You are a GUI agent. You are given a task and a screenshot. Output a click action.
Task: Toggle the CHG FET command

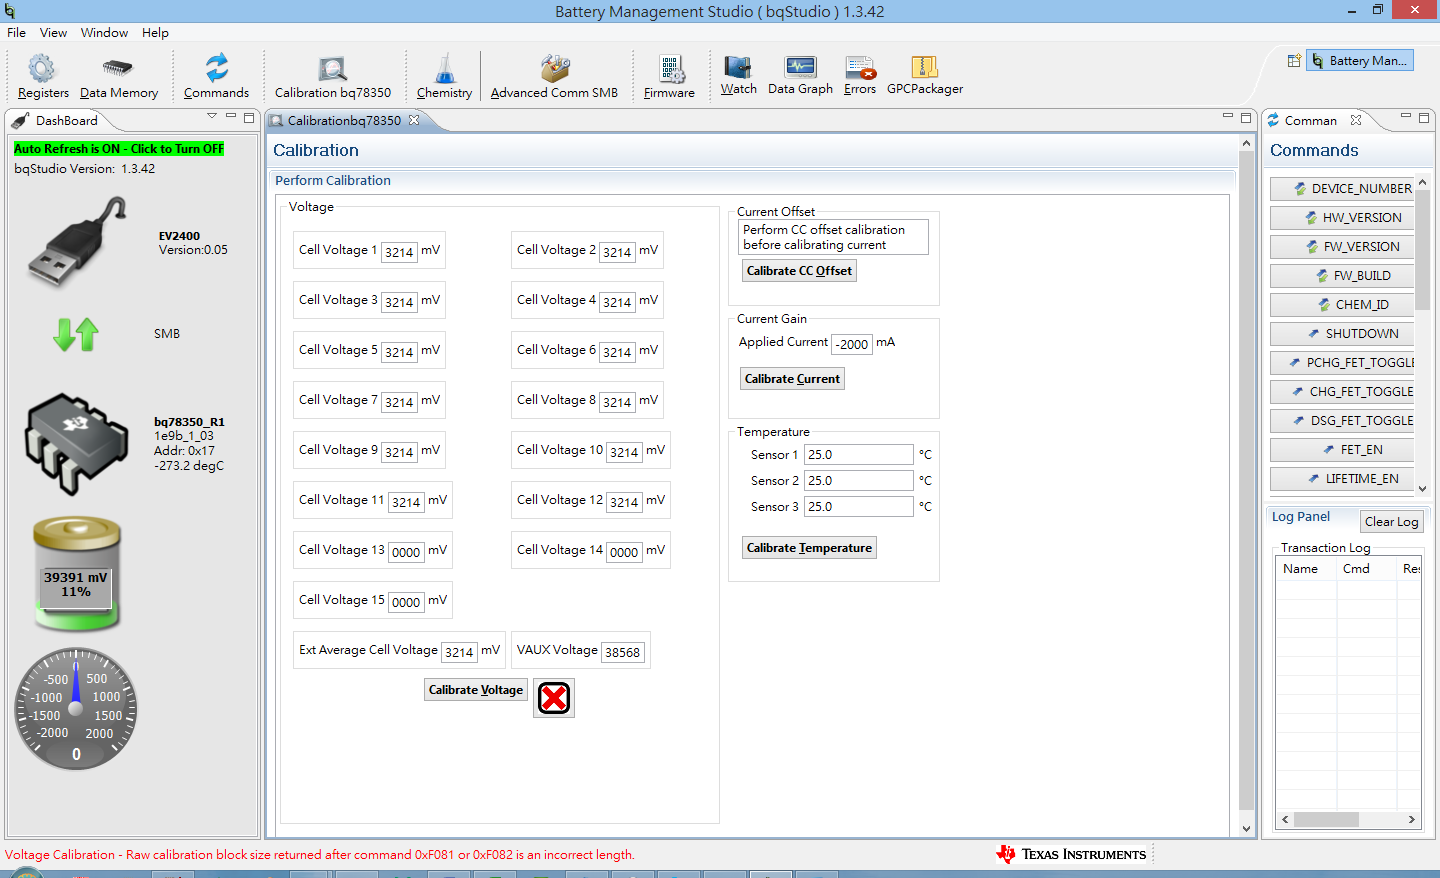click(x=1342, y=392)
